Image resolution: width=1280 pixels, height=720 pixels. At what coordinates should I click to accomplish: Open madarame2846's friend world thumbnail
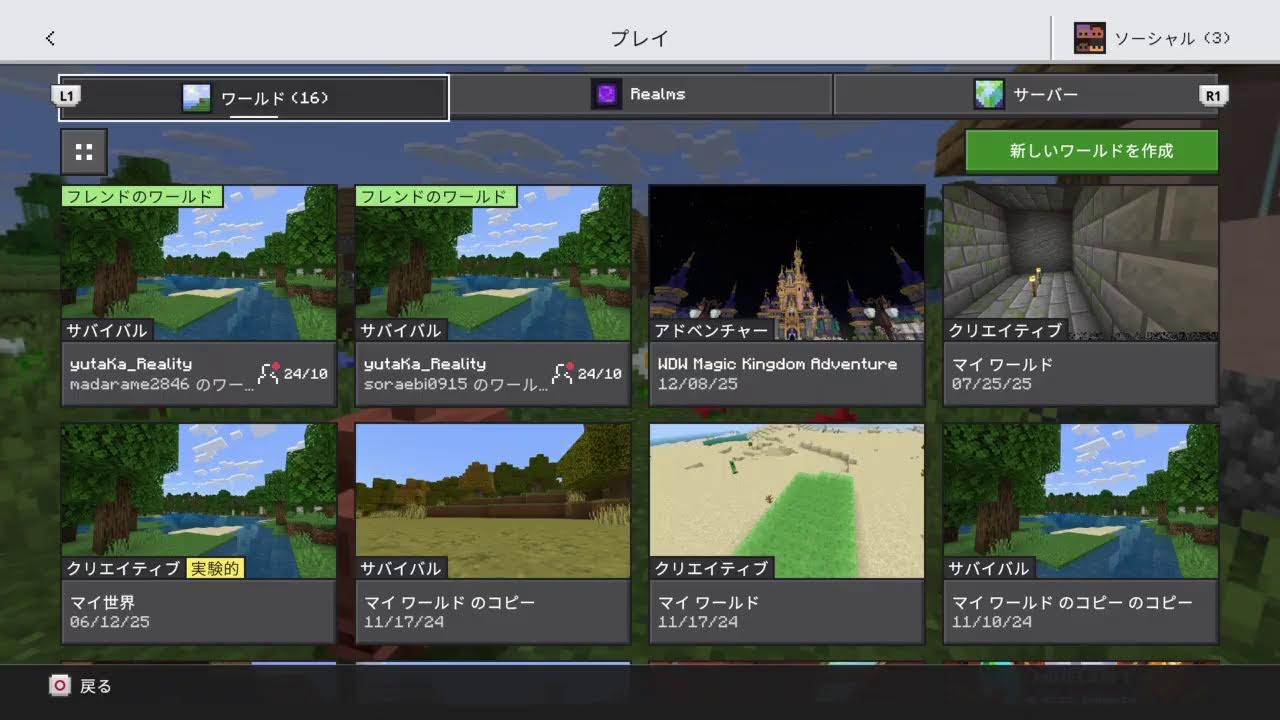[199, 263]
